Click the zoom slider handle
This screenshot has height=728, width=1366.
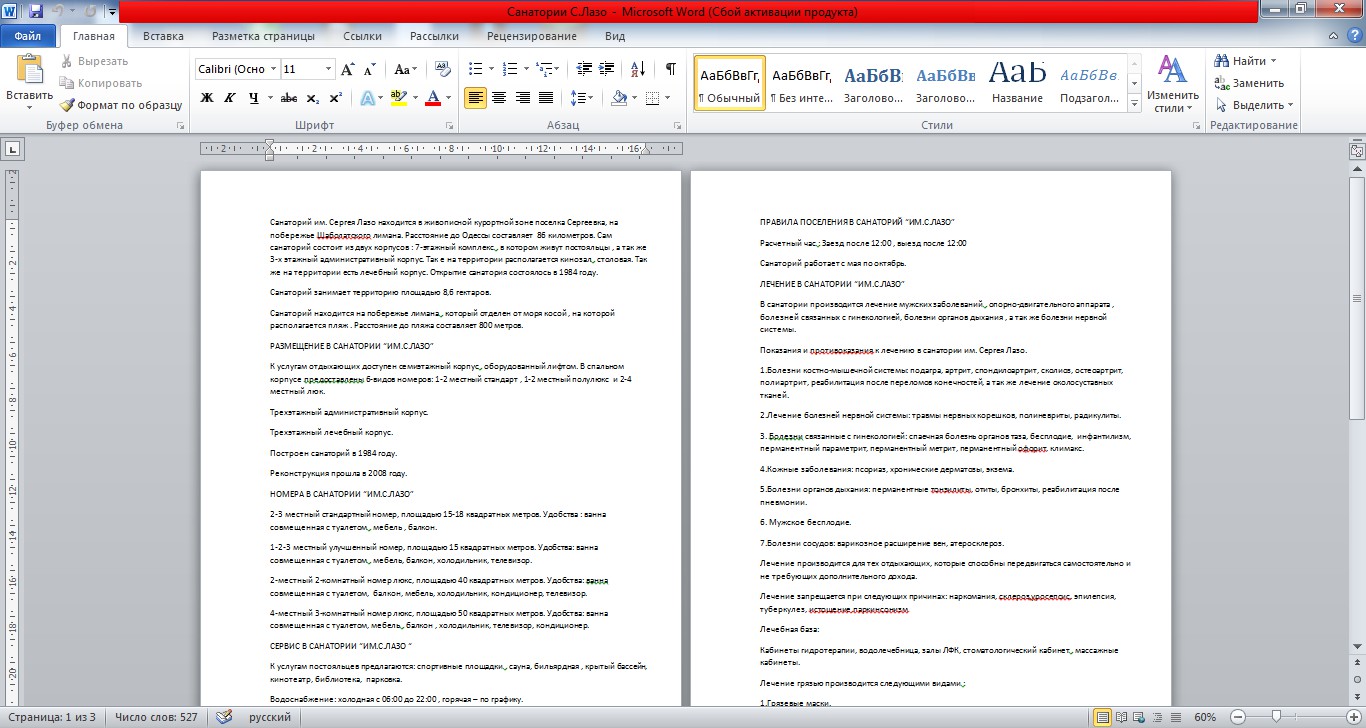[1276, 717]
